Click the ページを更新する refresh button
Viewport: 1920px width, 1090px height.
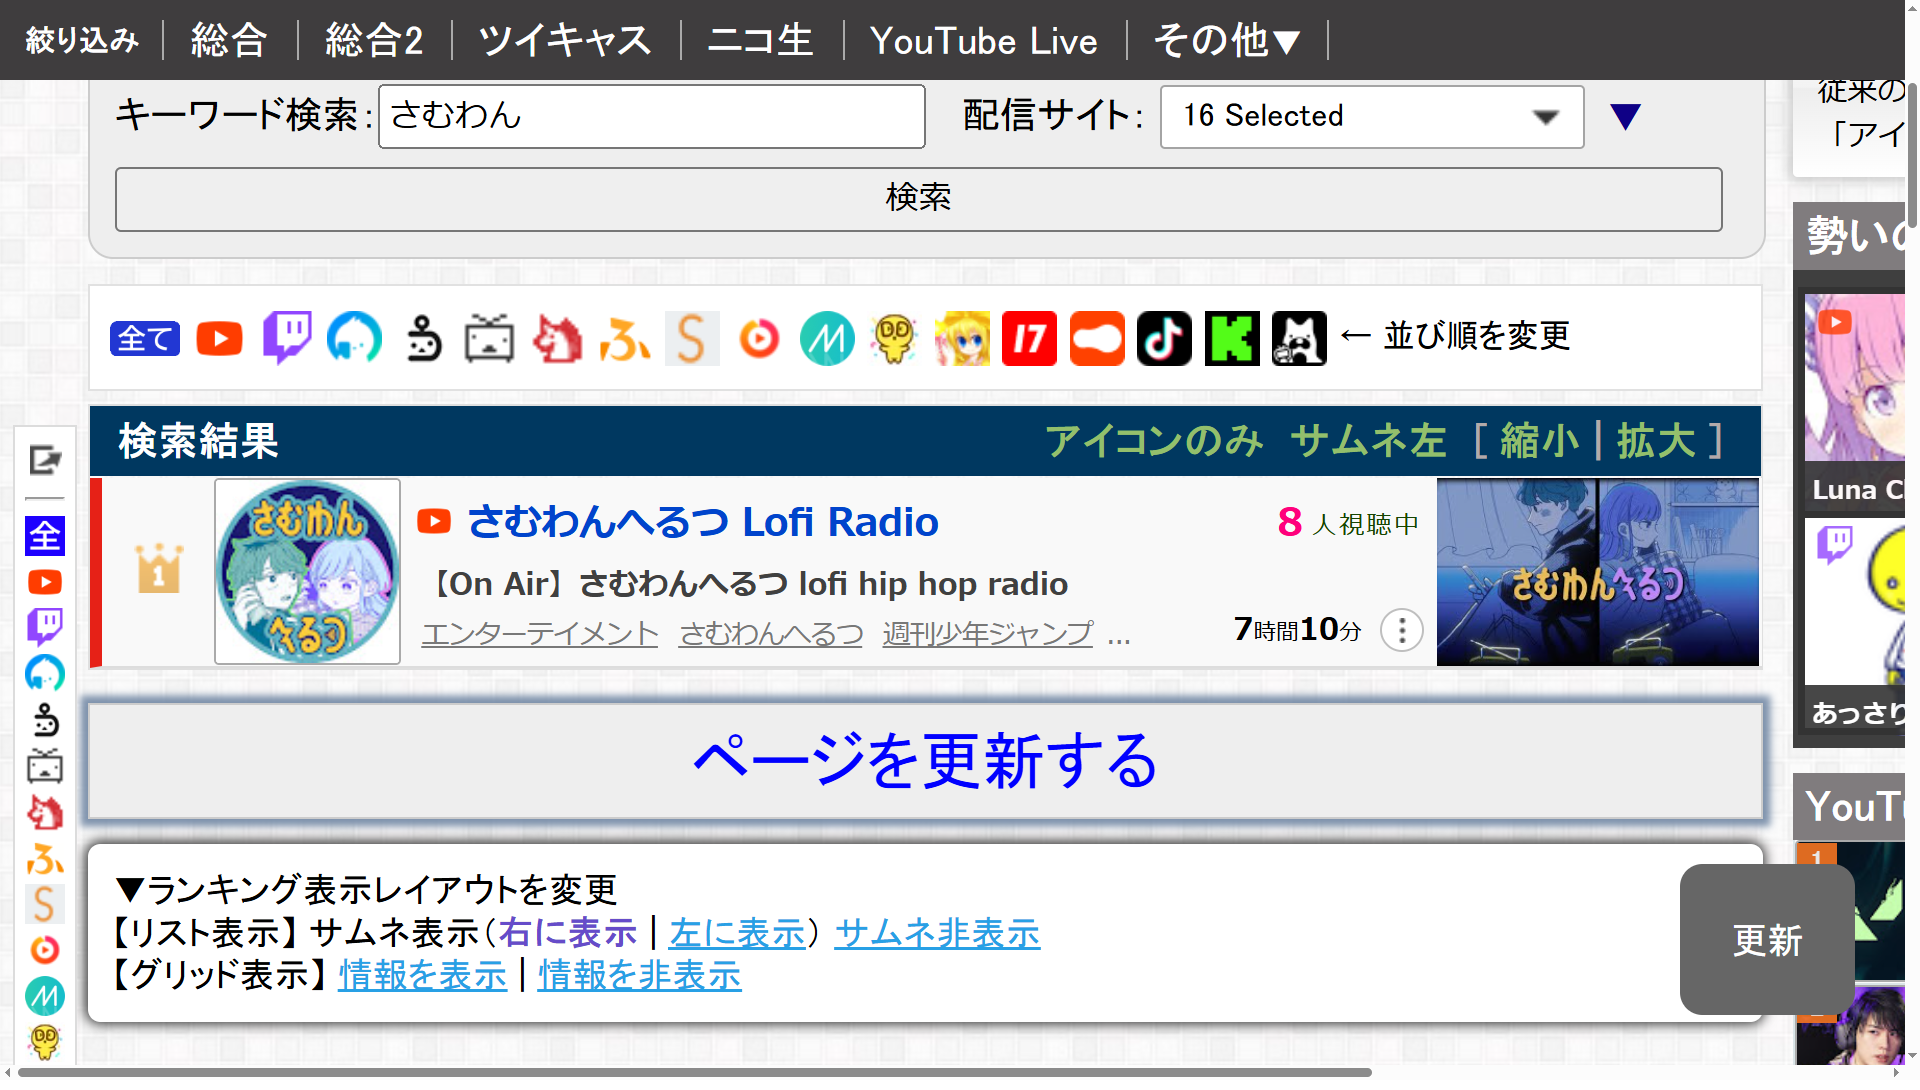pyautogui.click(x=925, y=761)
